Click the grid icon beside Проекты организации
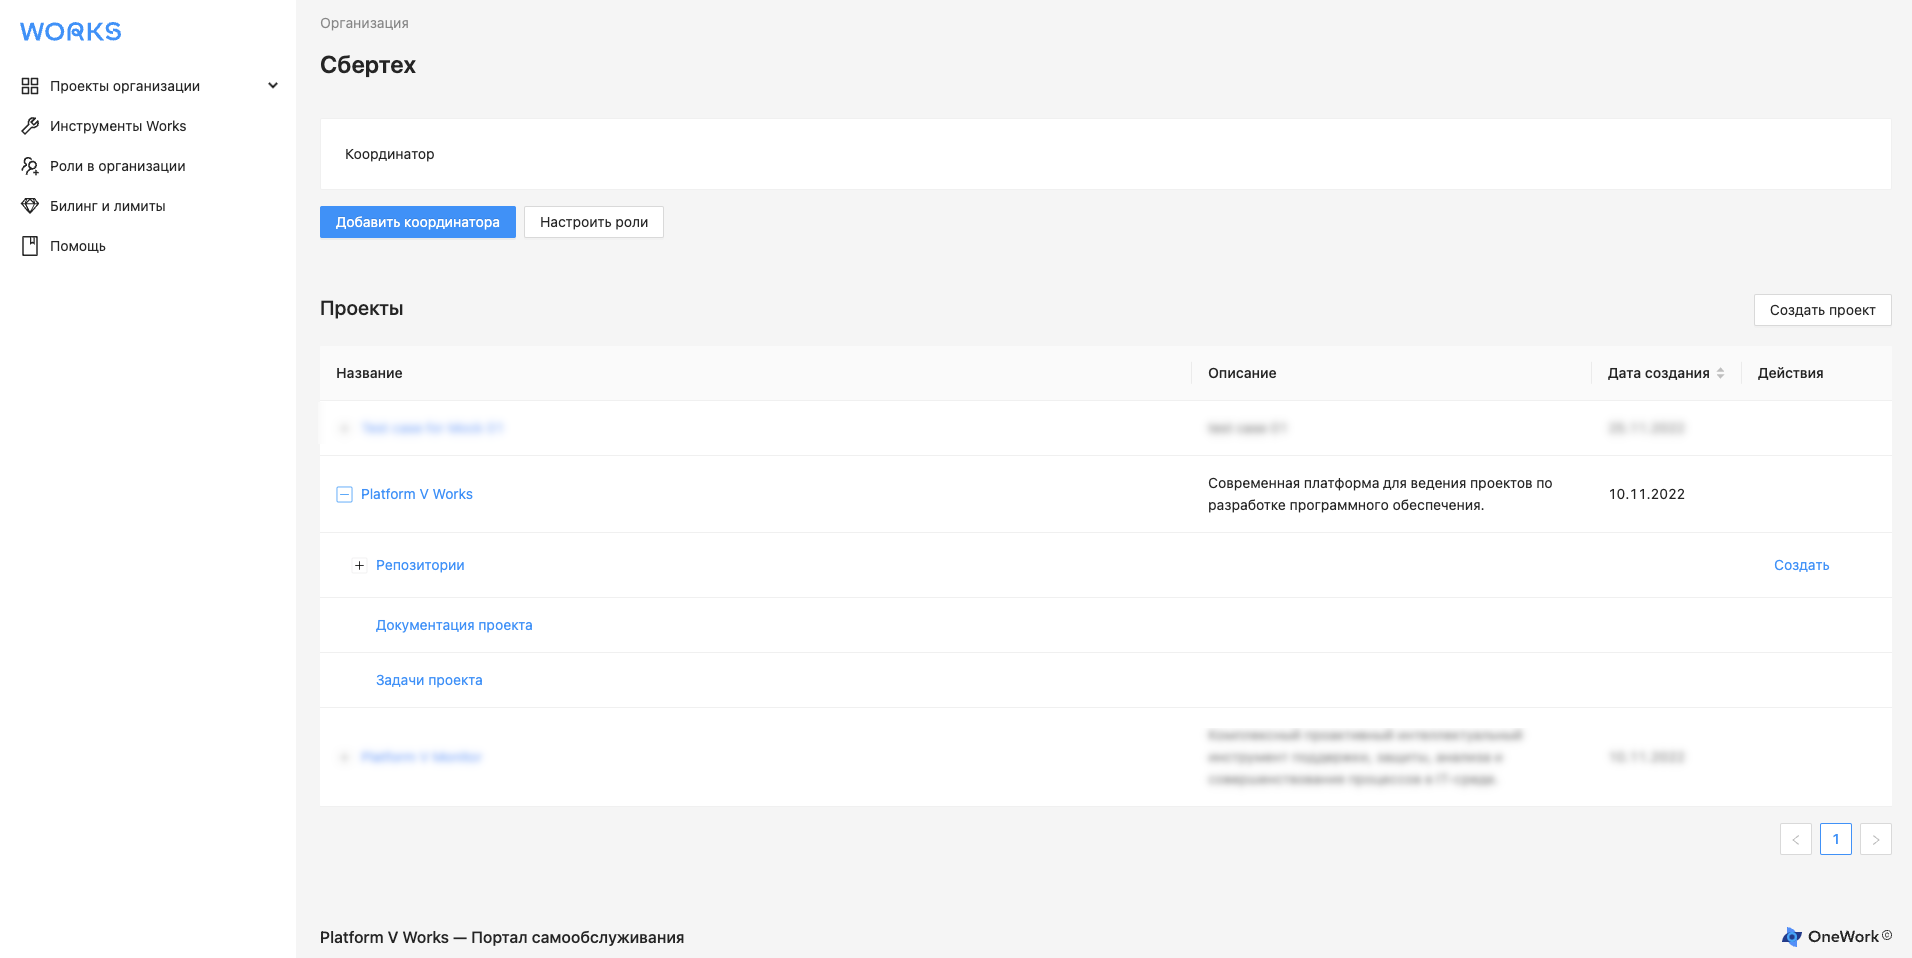This screenshot has width=1912, height=958. (x=30, y=86)
